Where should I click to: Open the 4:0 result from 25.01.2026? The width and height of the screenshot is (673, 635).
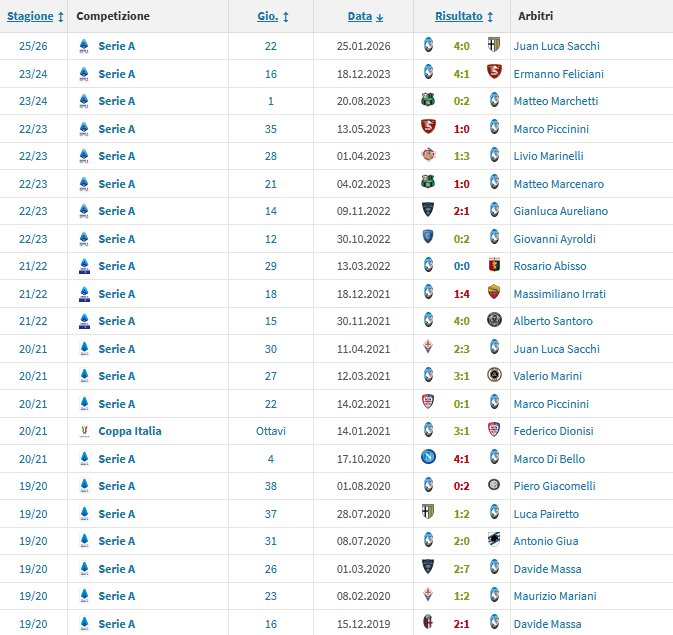(x=461, y=46)
